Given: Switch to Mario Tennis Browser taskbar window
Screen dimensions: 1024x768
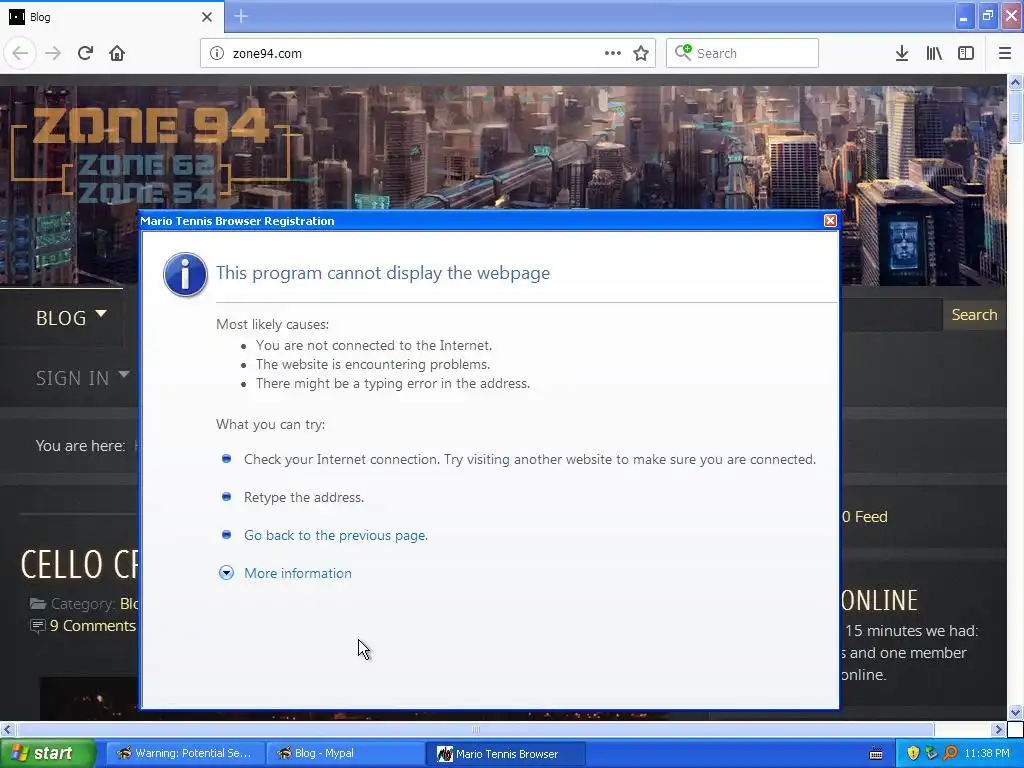Looking at the screenshot, I should click(505, 754).
